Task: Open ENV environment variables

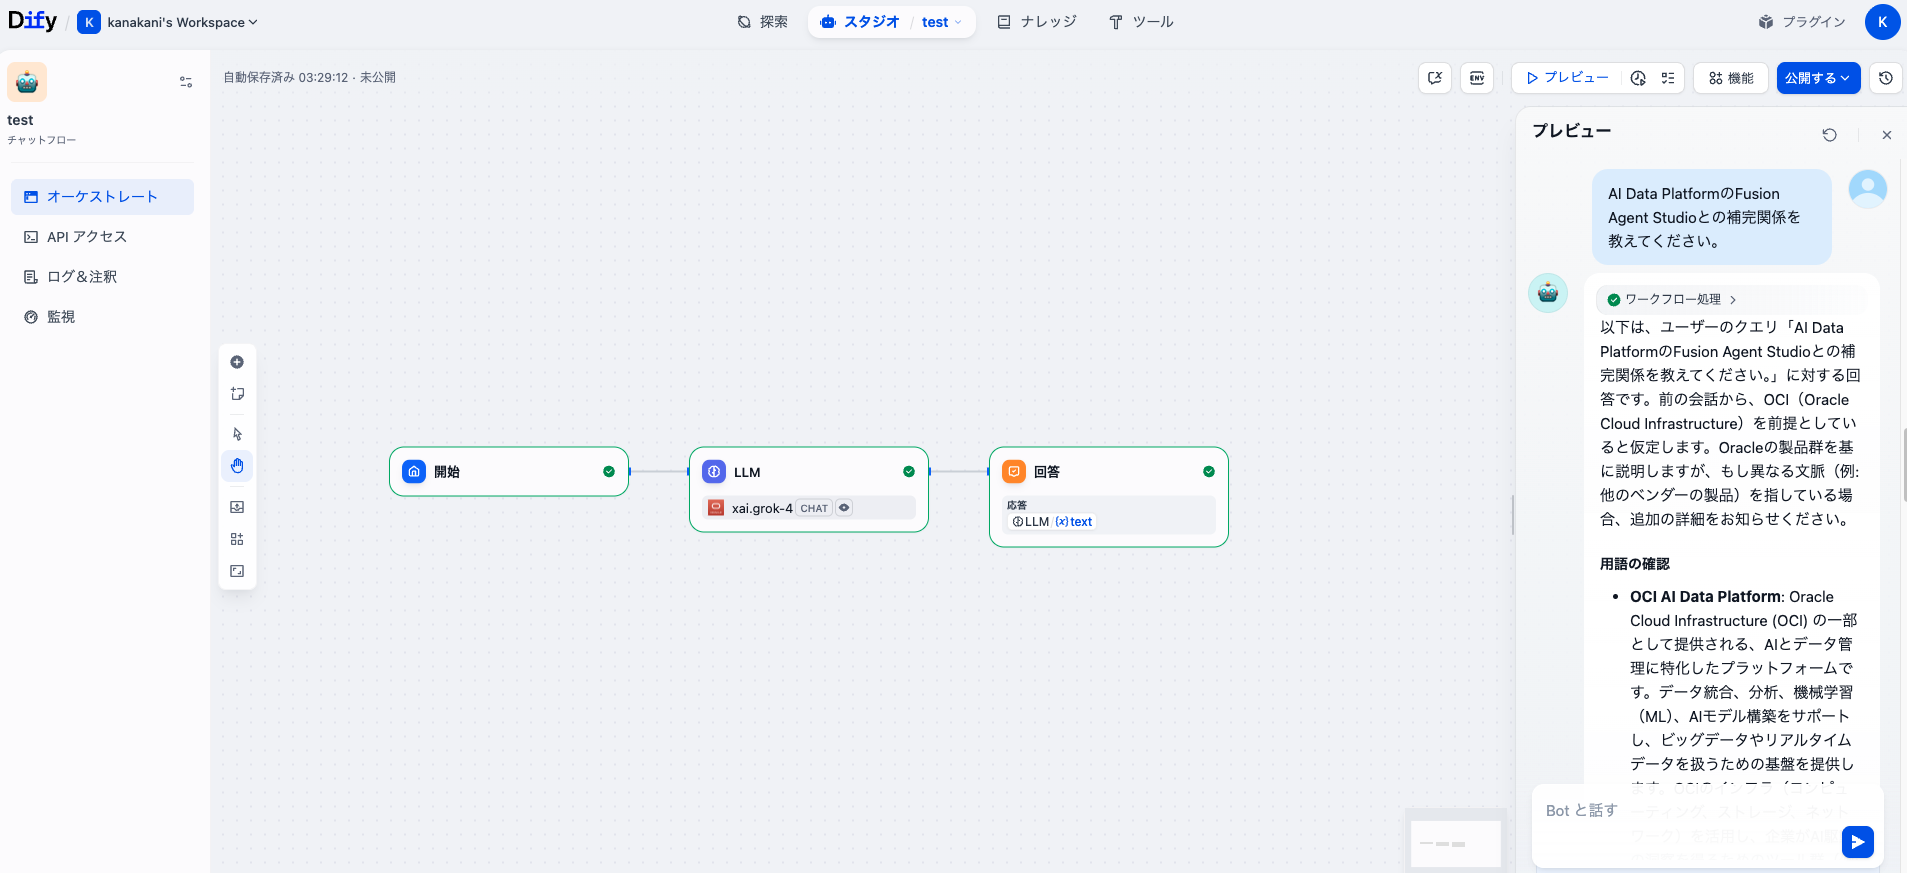Action: [1477, 78]
